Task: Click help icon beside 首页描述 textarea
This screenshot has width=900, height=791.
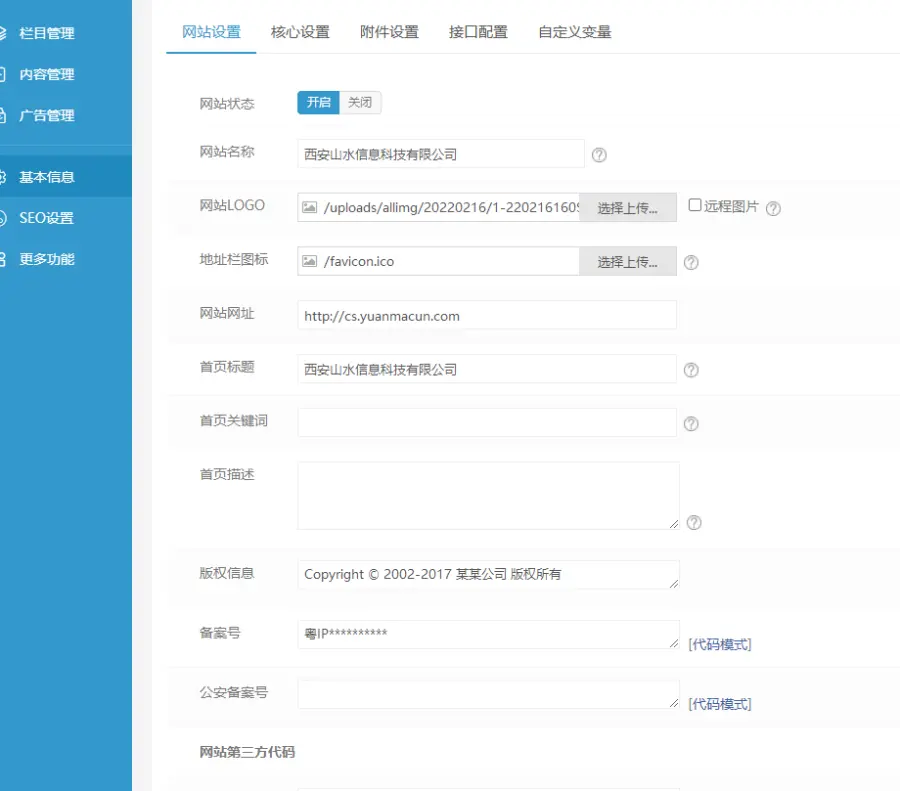Action: [694, 522]
